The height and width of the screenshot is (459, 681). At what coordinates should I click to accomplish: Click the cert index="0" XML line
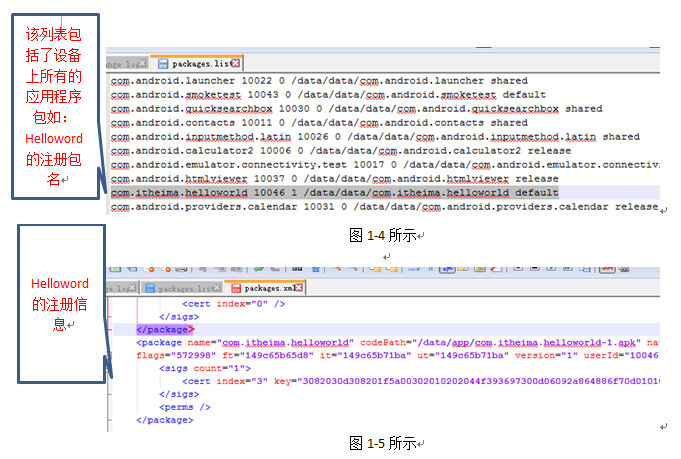coord(233,304)
